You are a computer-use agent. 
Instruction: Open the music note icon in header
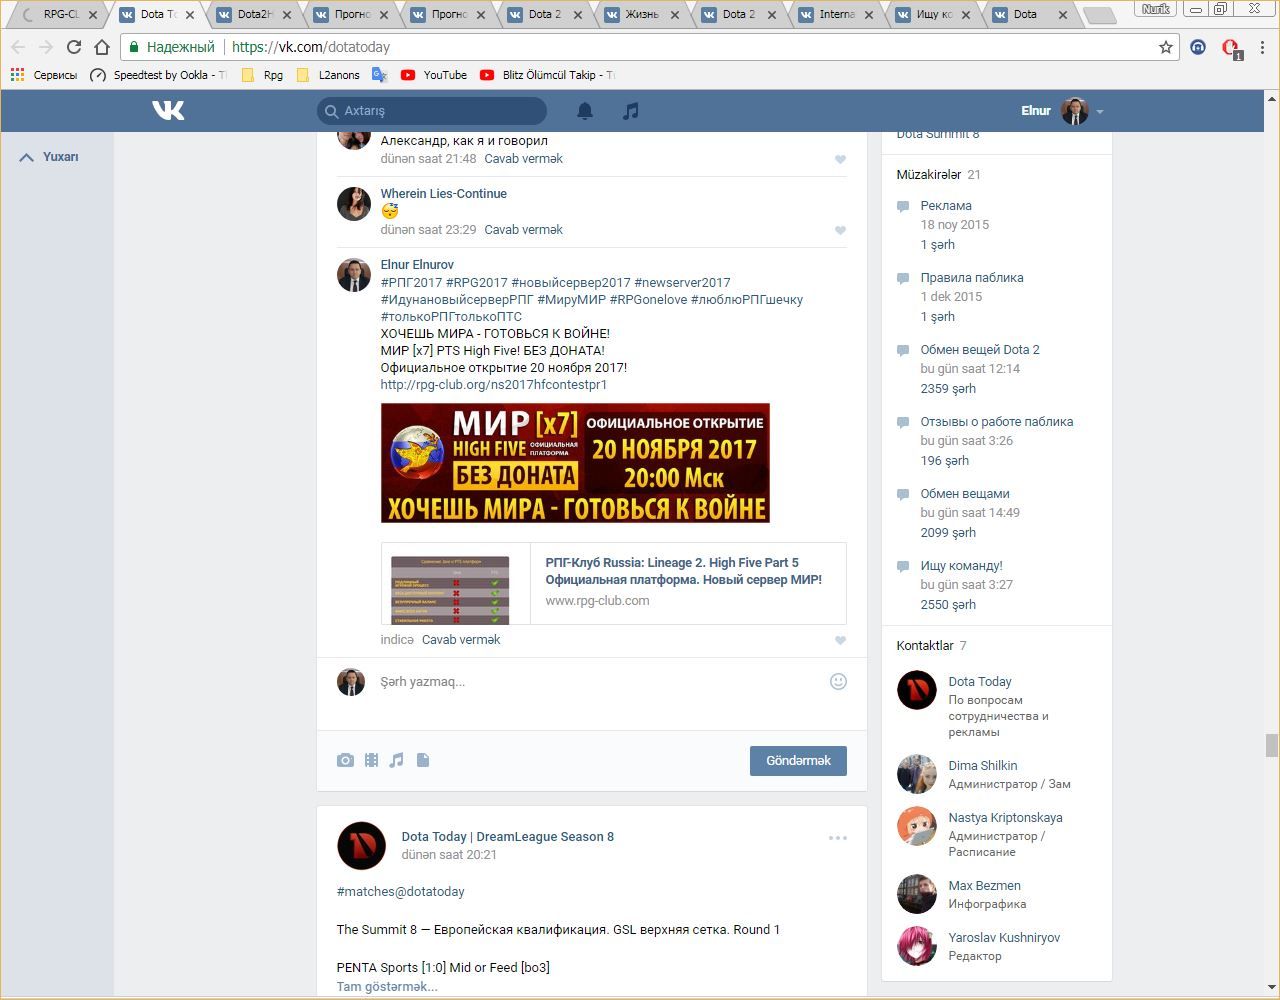click(630, 111)
